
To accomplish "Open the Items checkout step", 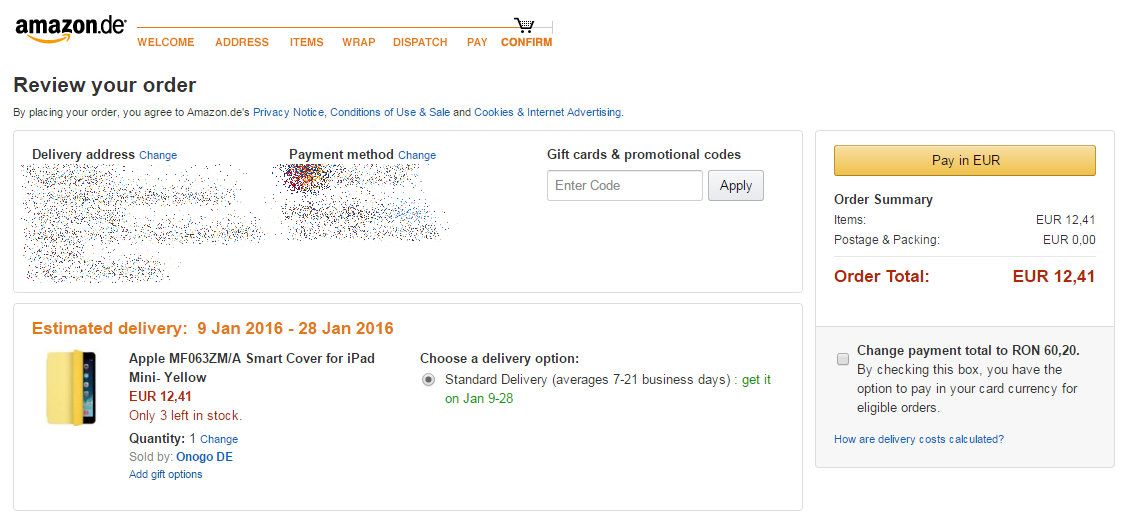I will (307, 42).
